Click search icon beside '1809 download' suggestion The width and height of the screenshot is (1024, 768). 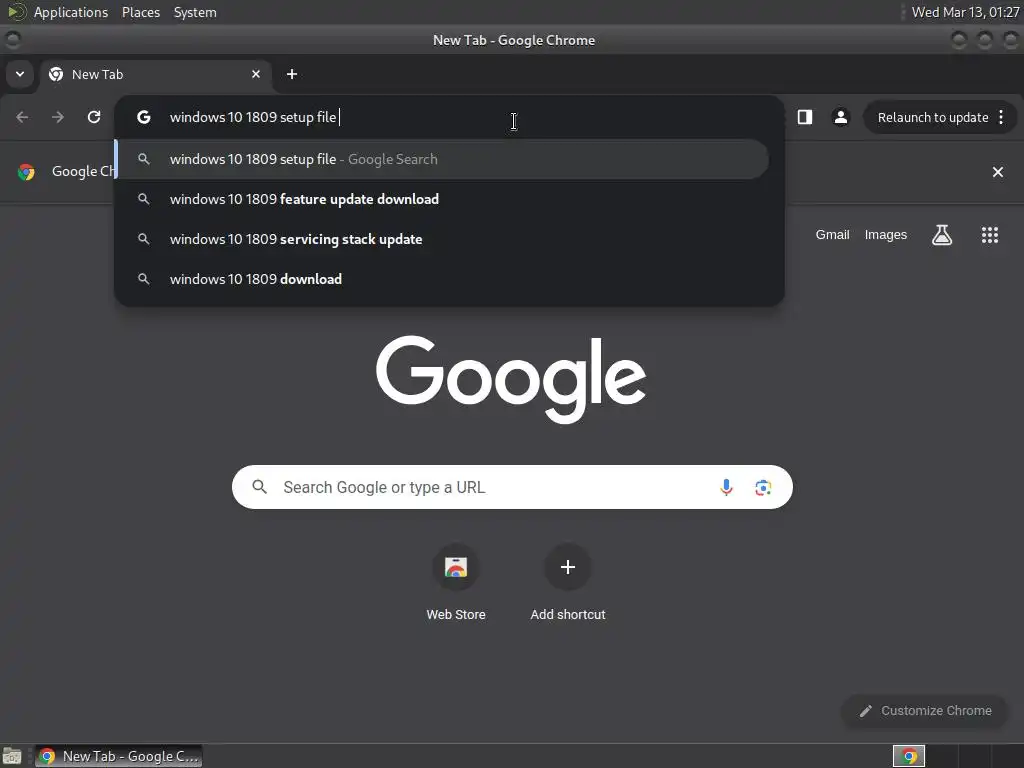144,279
